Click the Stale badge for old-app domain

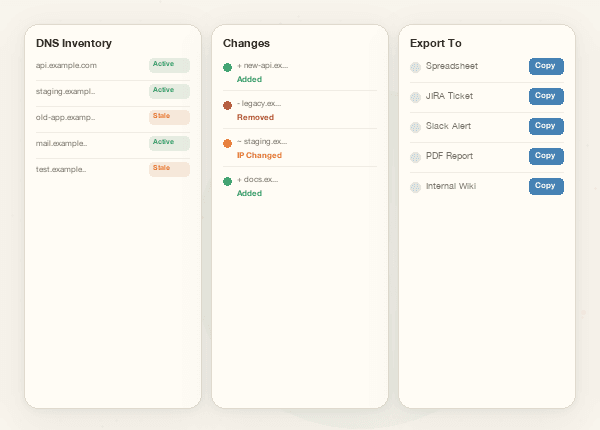coord(169,117)
